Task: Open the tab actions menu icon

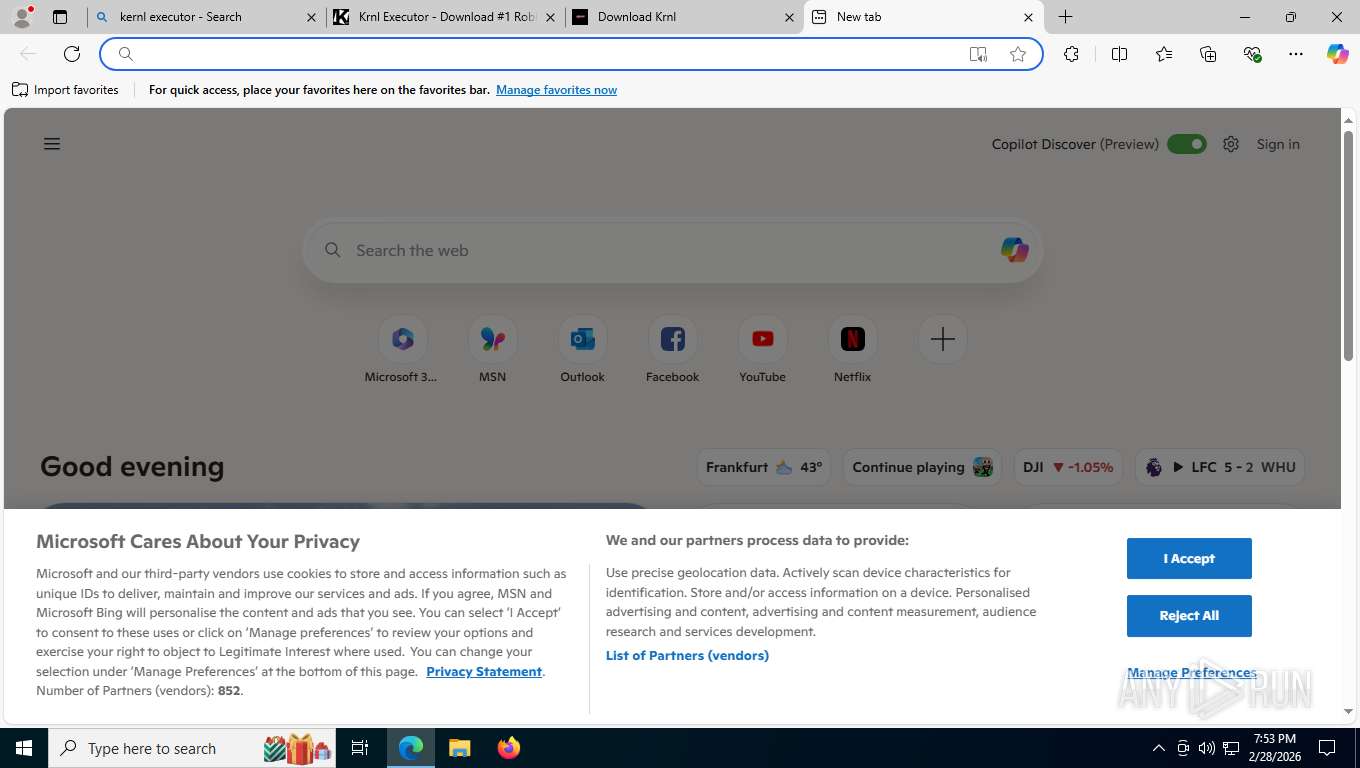Action: (x=60, y=17)
